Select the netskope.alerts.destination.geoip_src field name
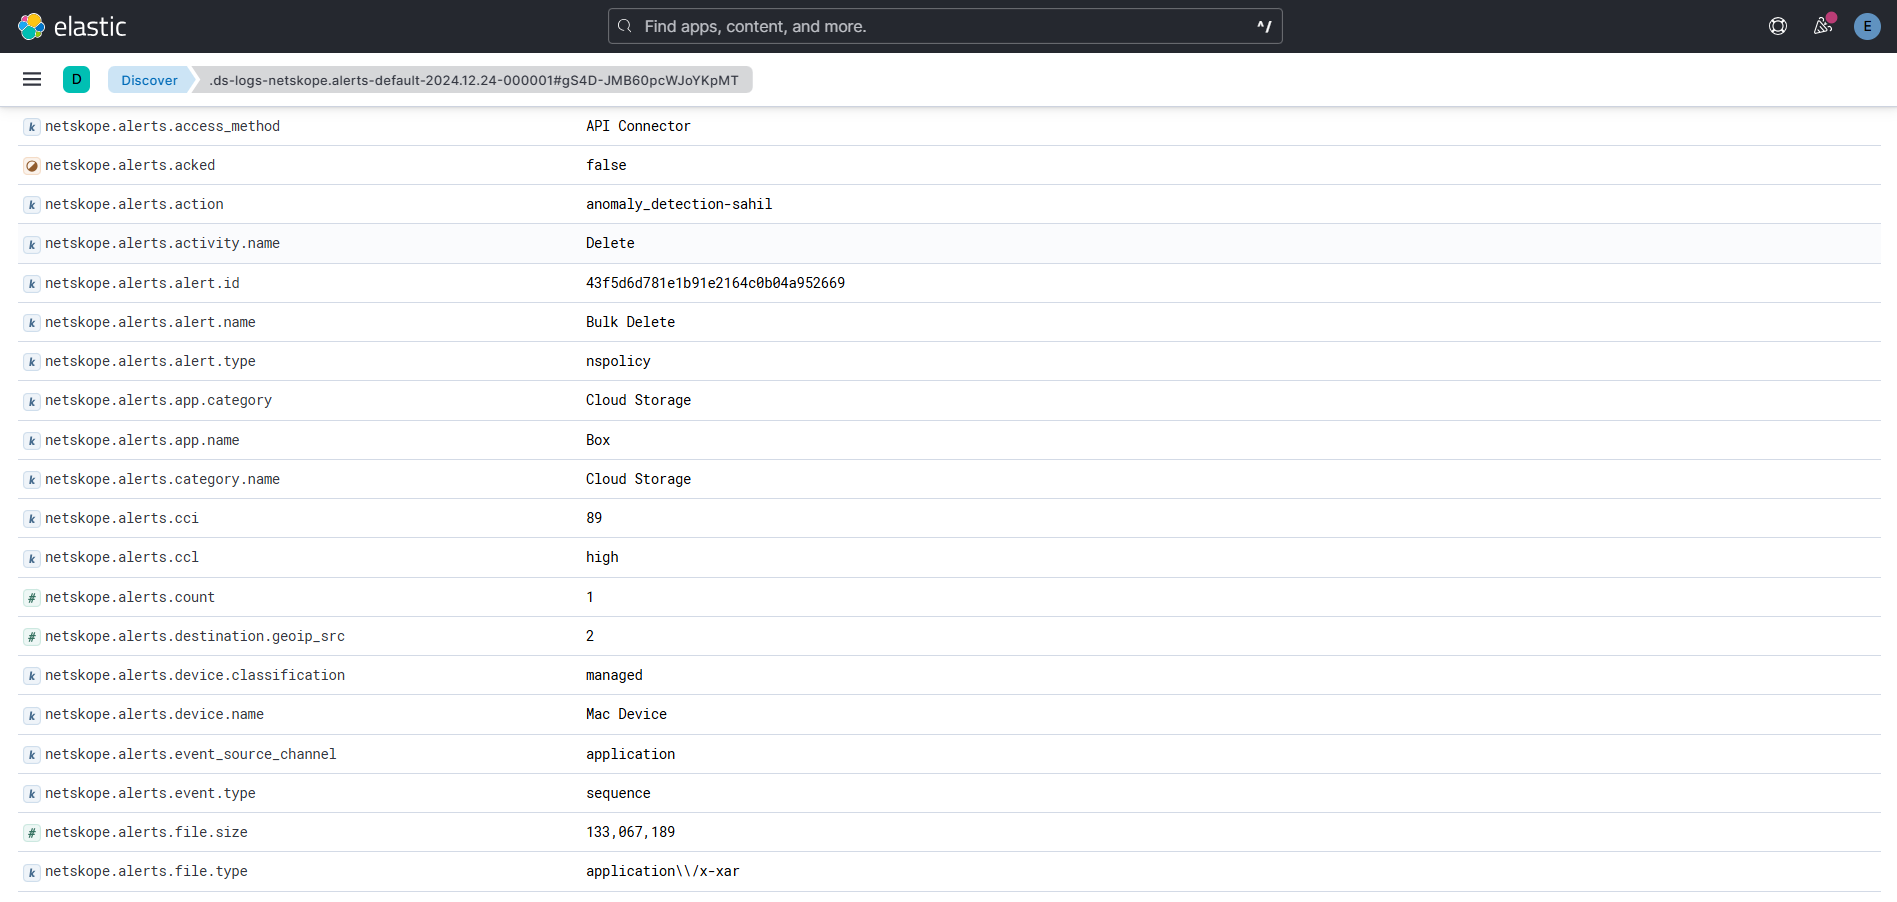The width and height of the screenshot is (1897, 902). pos(195,636)
